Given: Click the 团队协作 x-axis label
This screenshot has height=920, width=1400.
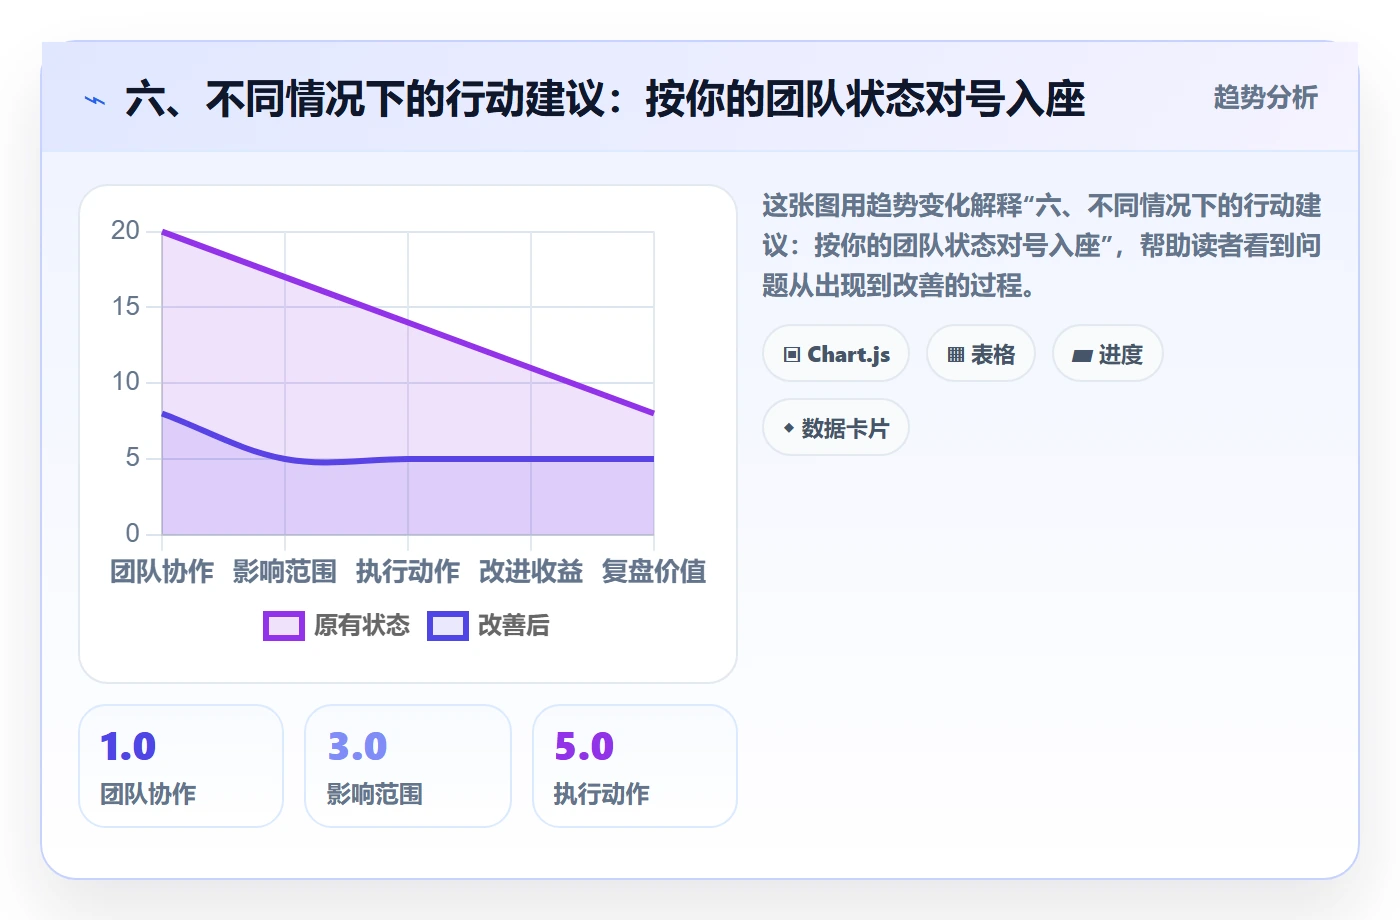Looking at the screenshot, I should coord(162,572).
